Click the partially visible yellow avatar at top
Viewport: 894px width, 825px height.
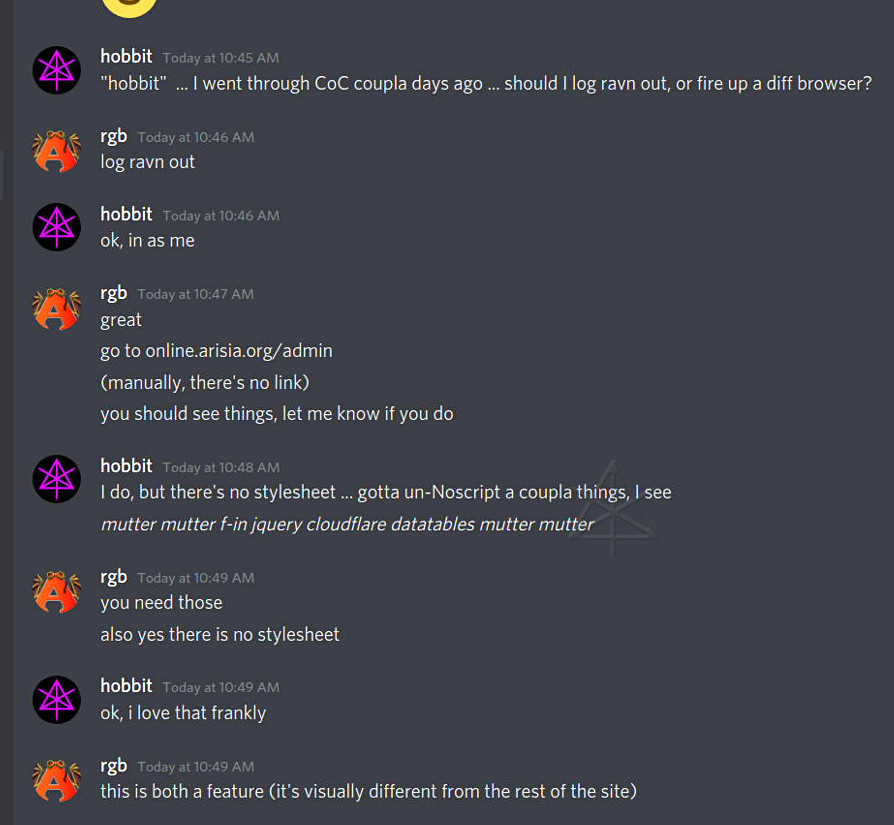(129, 6)
